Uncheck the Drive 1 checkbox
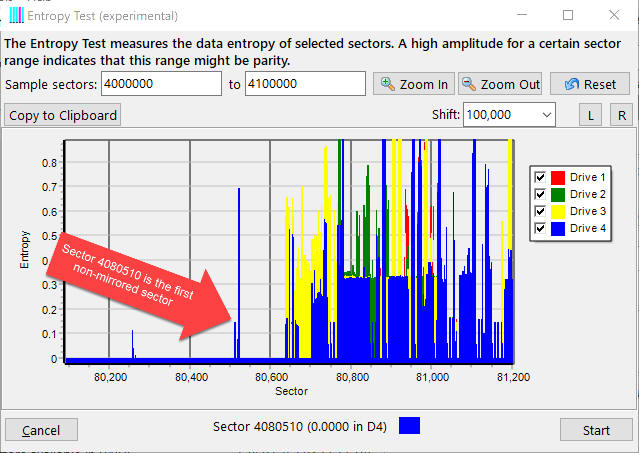This screenshot has height=453, width=639. 540,177
